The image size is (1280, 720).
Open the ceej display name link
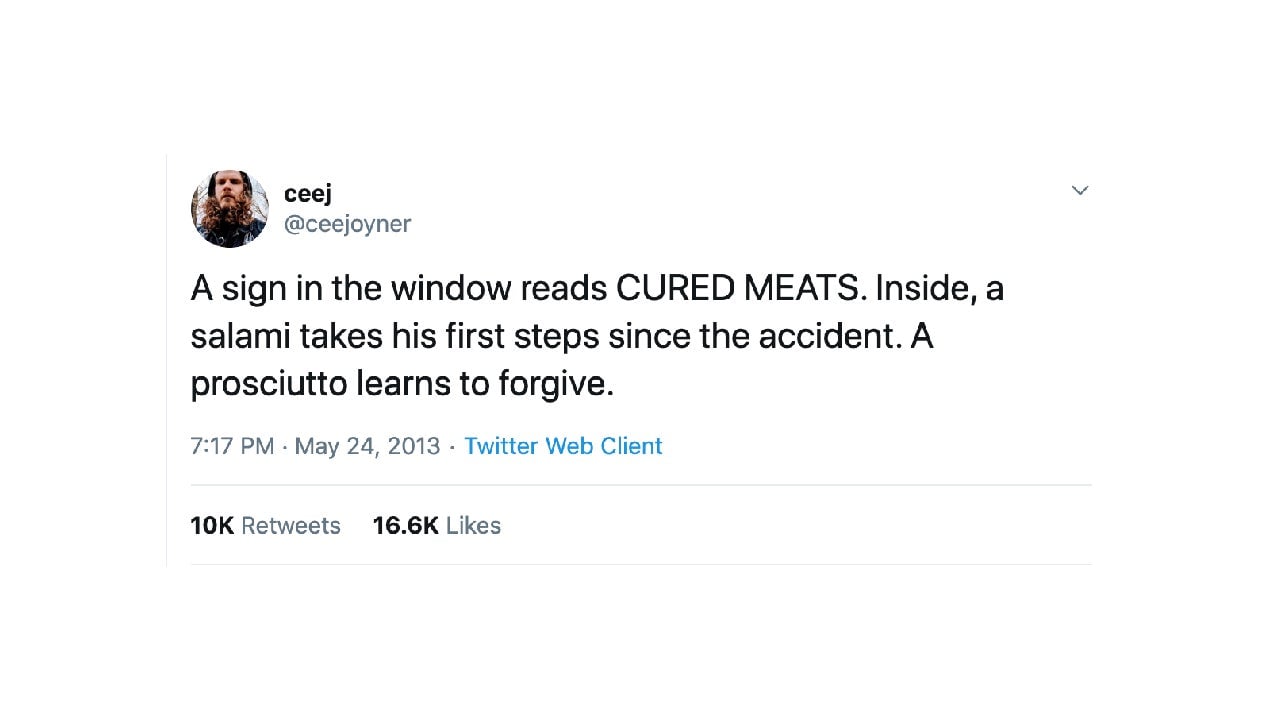point(307,193)
